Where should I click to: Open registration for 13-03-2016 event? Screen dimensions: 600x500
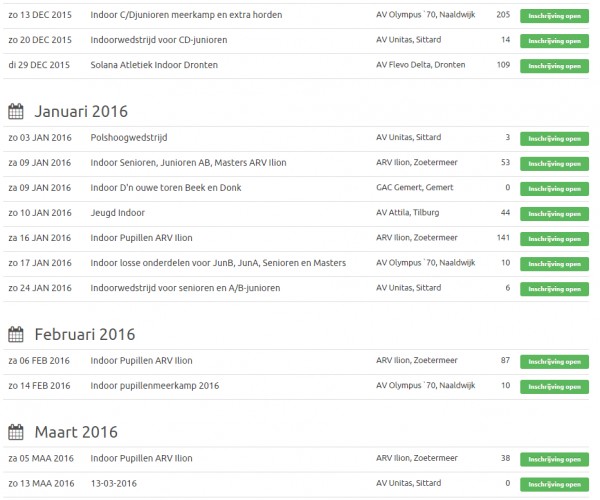553,484
